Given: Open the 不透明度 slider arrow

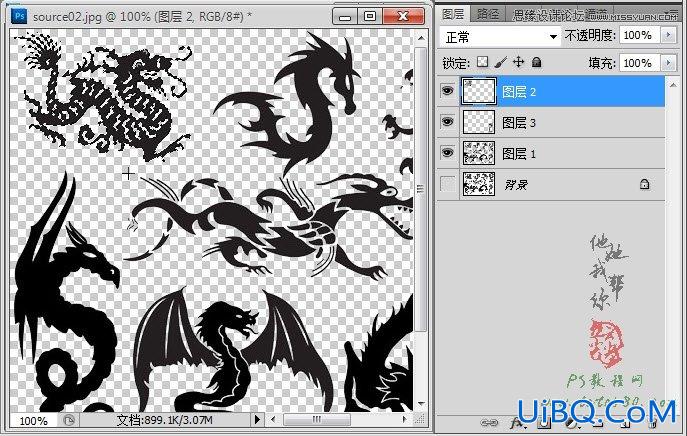Looking at the screenshot, I should tap(668, 35).
